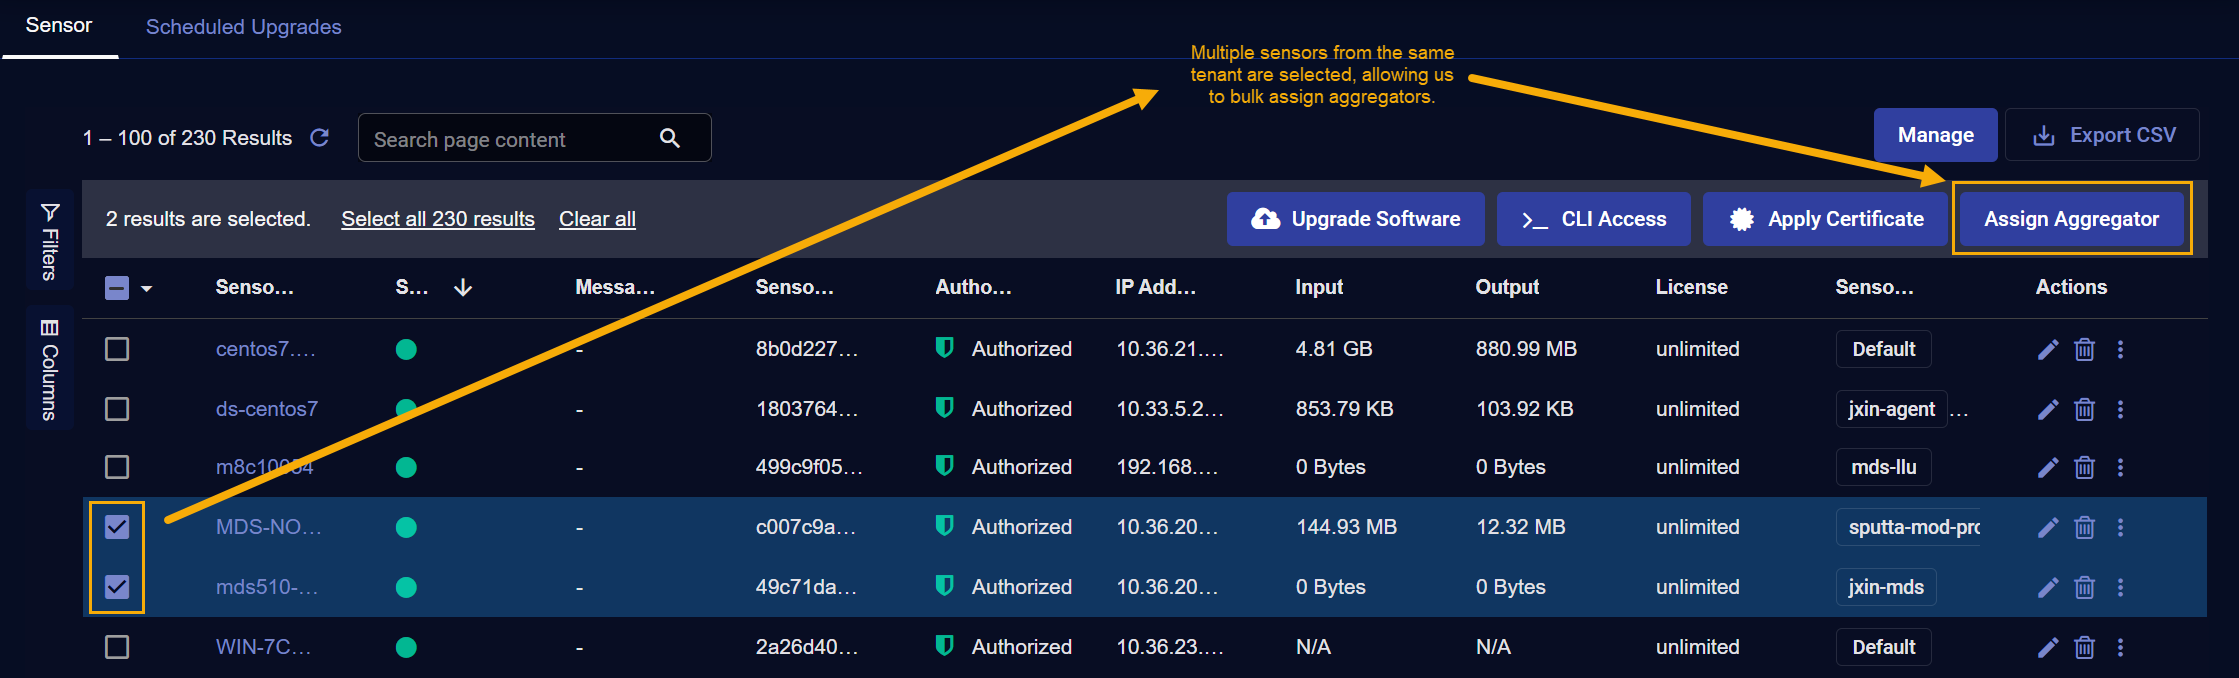This screenshot has height=678, width=2239.
Task: Open more actions for the m8c sensor
Action: click(x=2120, y=467)
